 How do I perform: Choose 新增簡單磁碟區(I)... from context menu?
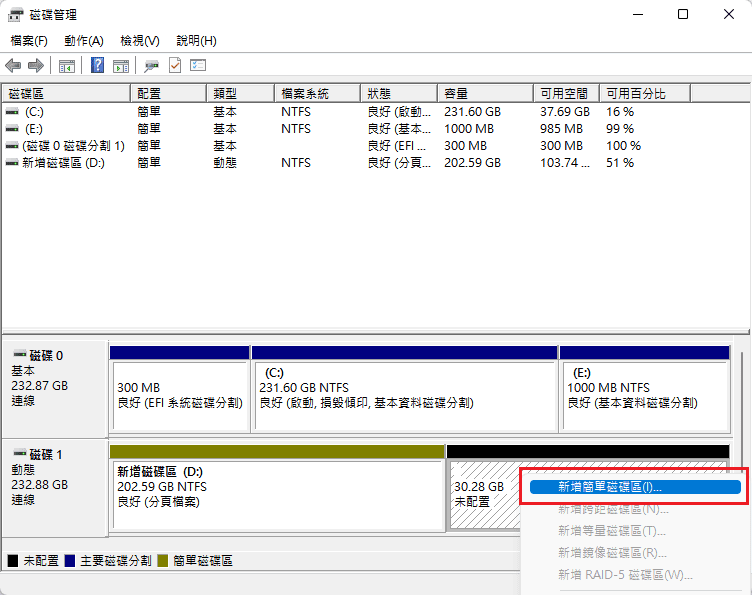pos(635,487)
